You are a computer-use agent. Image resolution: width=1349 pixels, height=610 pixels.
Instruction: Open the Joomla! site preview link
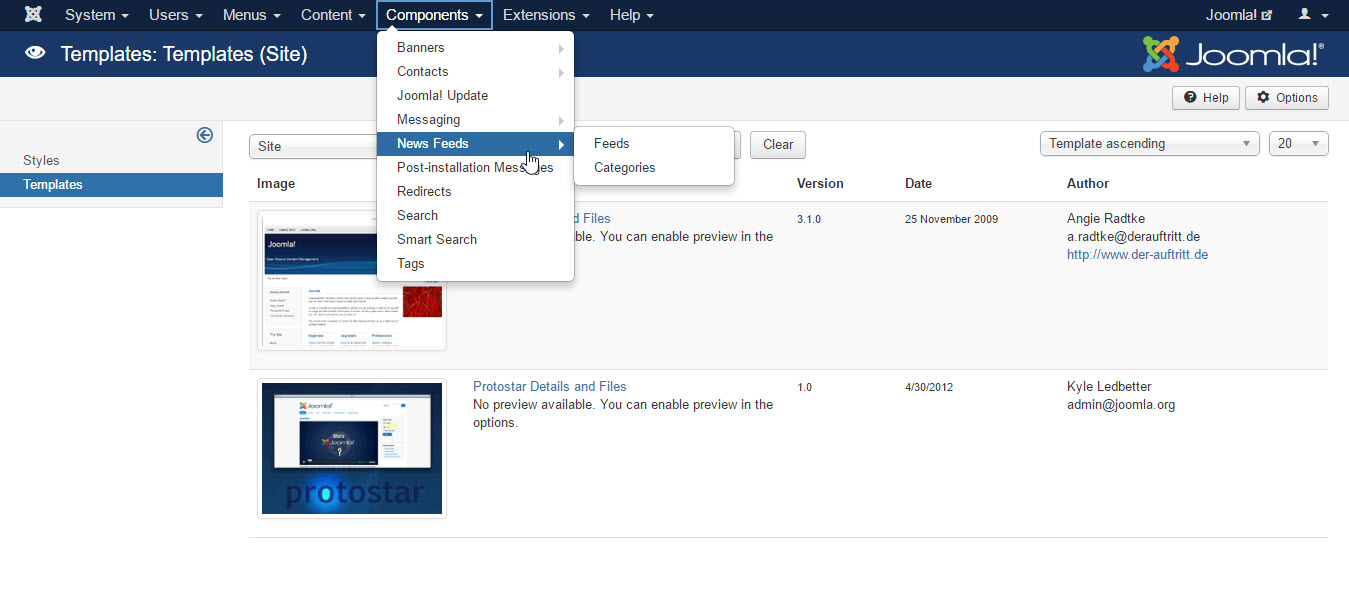point(1238,15)
